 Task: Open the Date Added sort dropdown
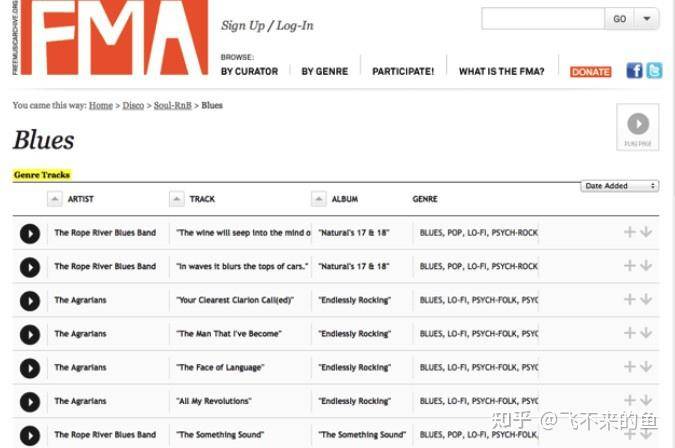click(x=619, y=186)
